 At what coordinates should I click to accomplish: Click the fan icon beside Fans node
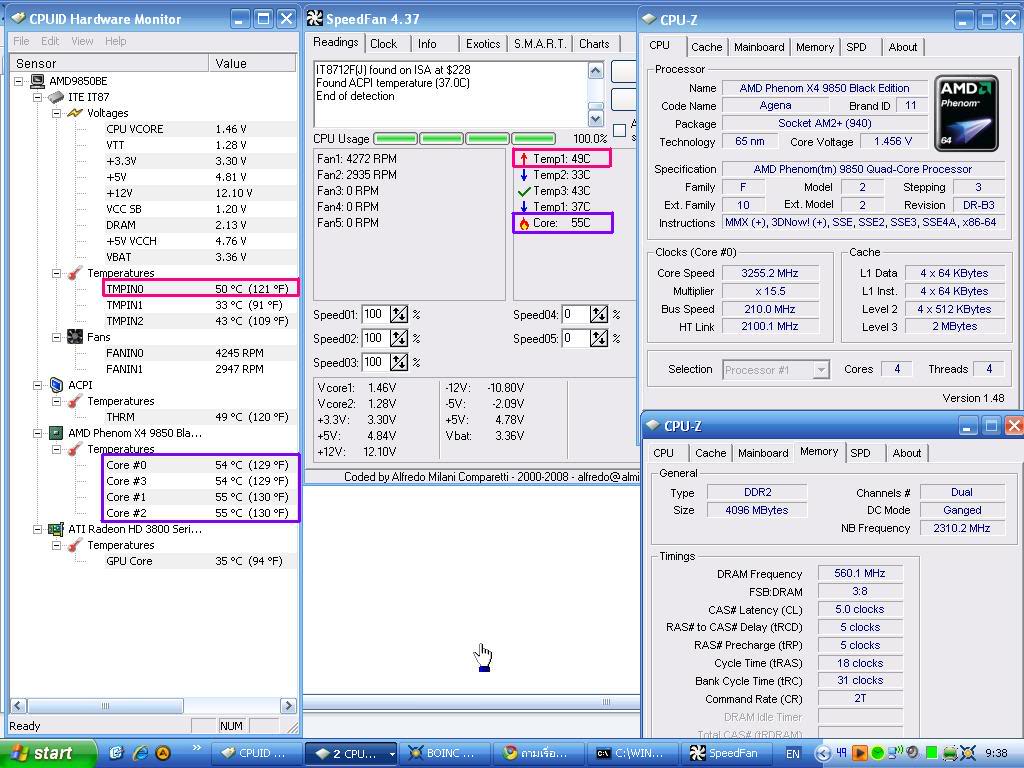click(x=75, y=337)
